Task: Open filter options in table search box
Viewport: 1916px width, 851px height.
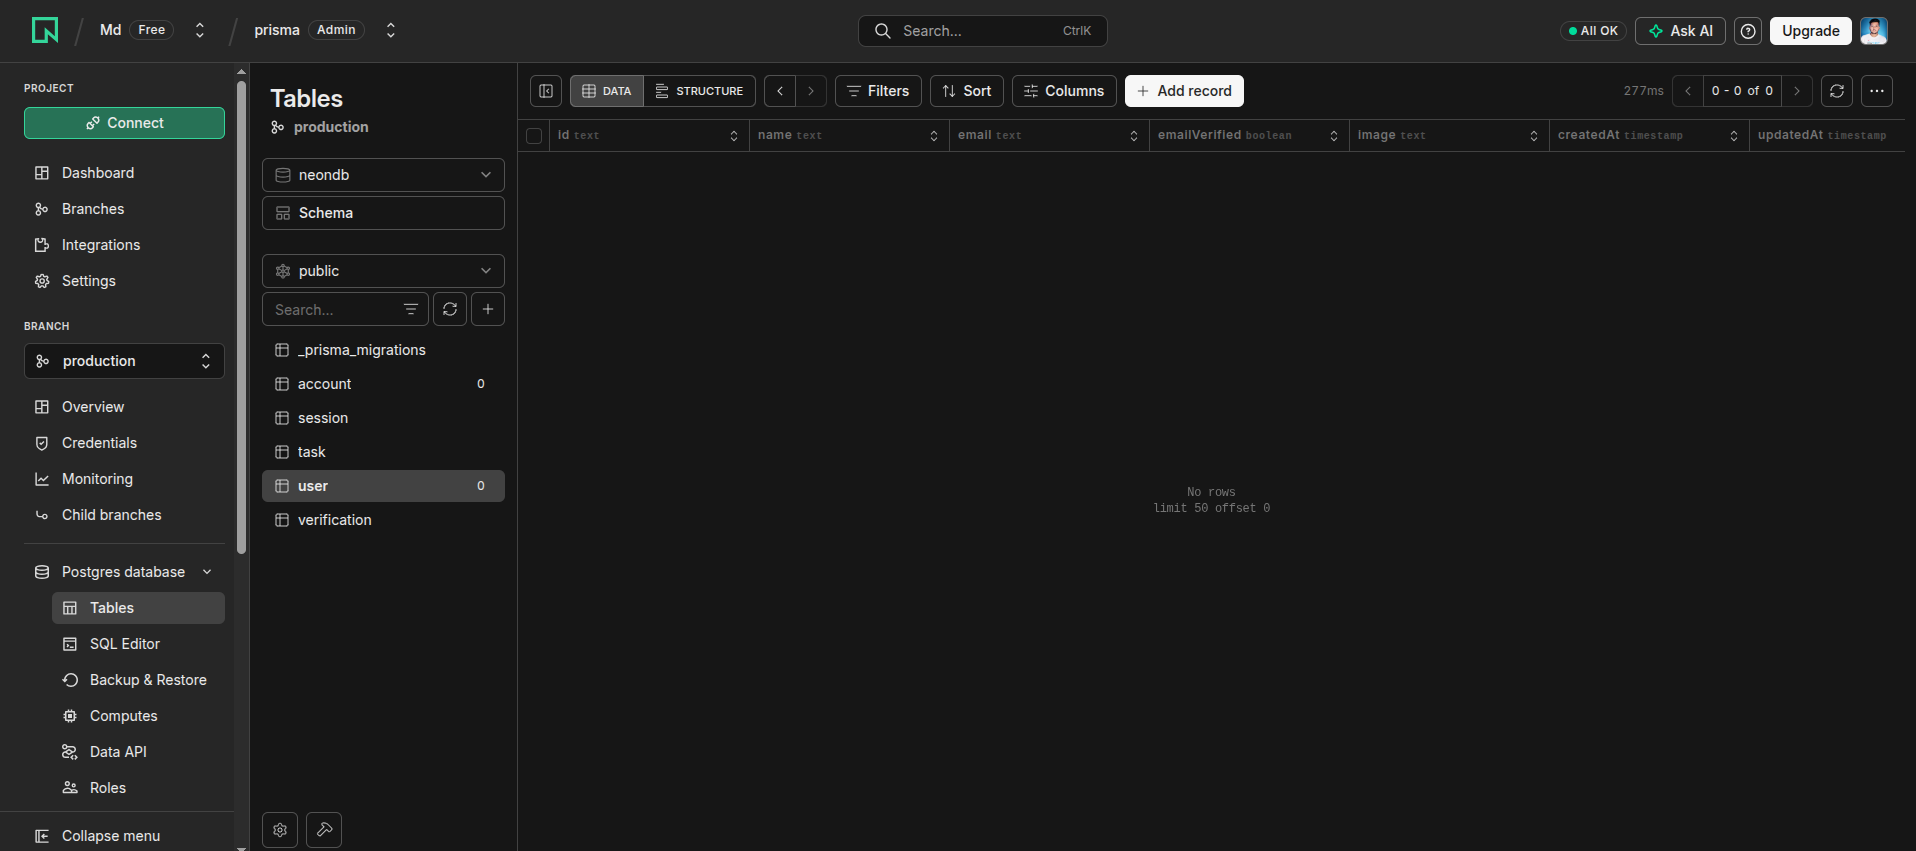Action: (x=411, y=309)
